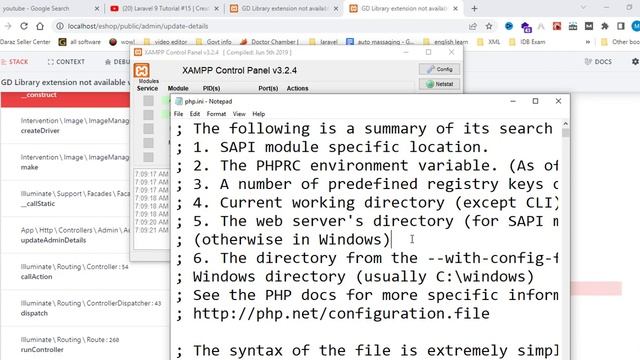The image size is (640, 360).
Task: Open the blue circular extension icon
Action: pyautogui.click(x=509, y=26)
